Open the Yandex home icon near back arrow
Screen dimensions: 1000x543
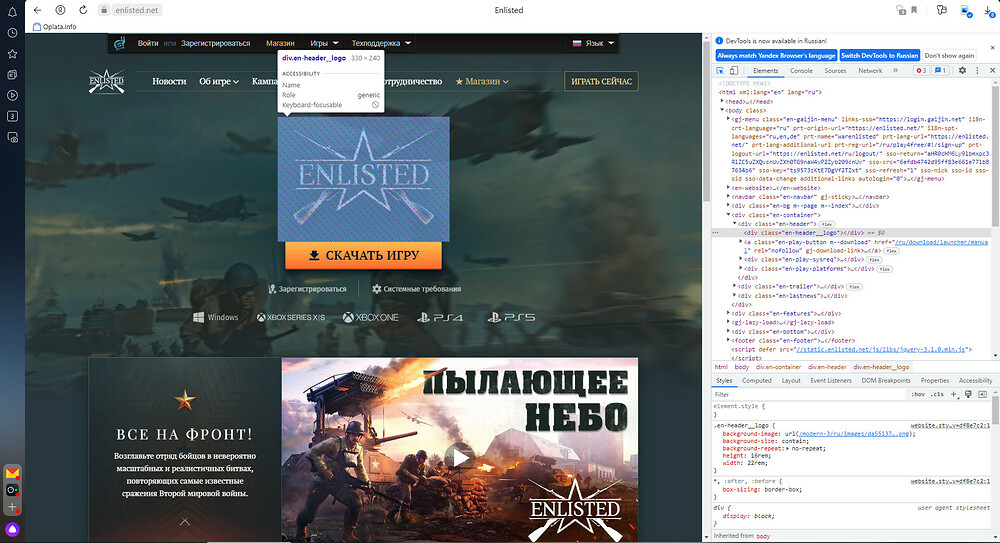[x=60, y=10]
